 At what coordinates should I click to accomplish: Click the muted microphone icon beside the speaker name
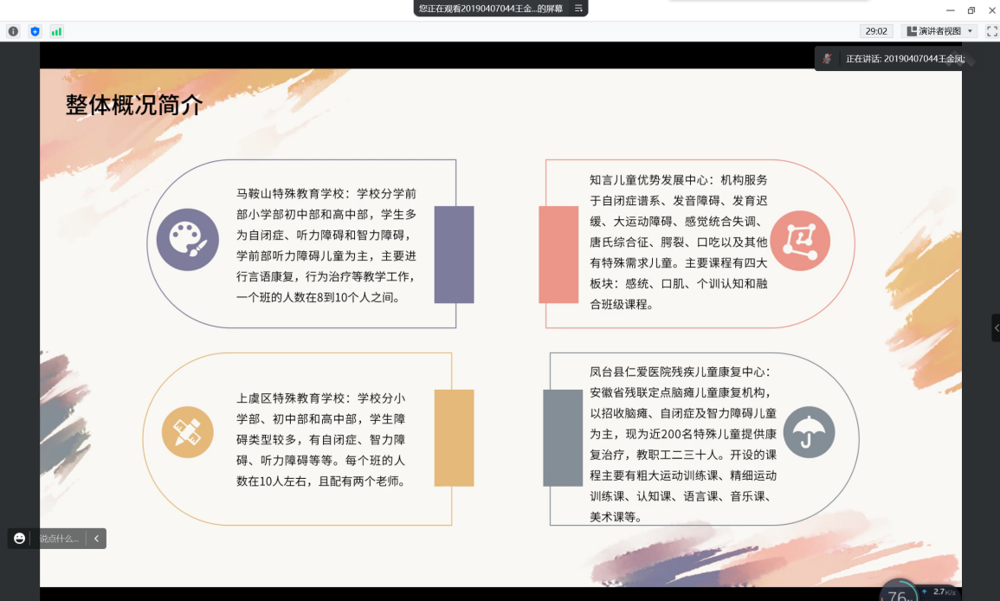(x=827, y=58)
